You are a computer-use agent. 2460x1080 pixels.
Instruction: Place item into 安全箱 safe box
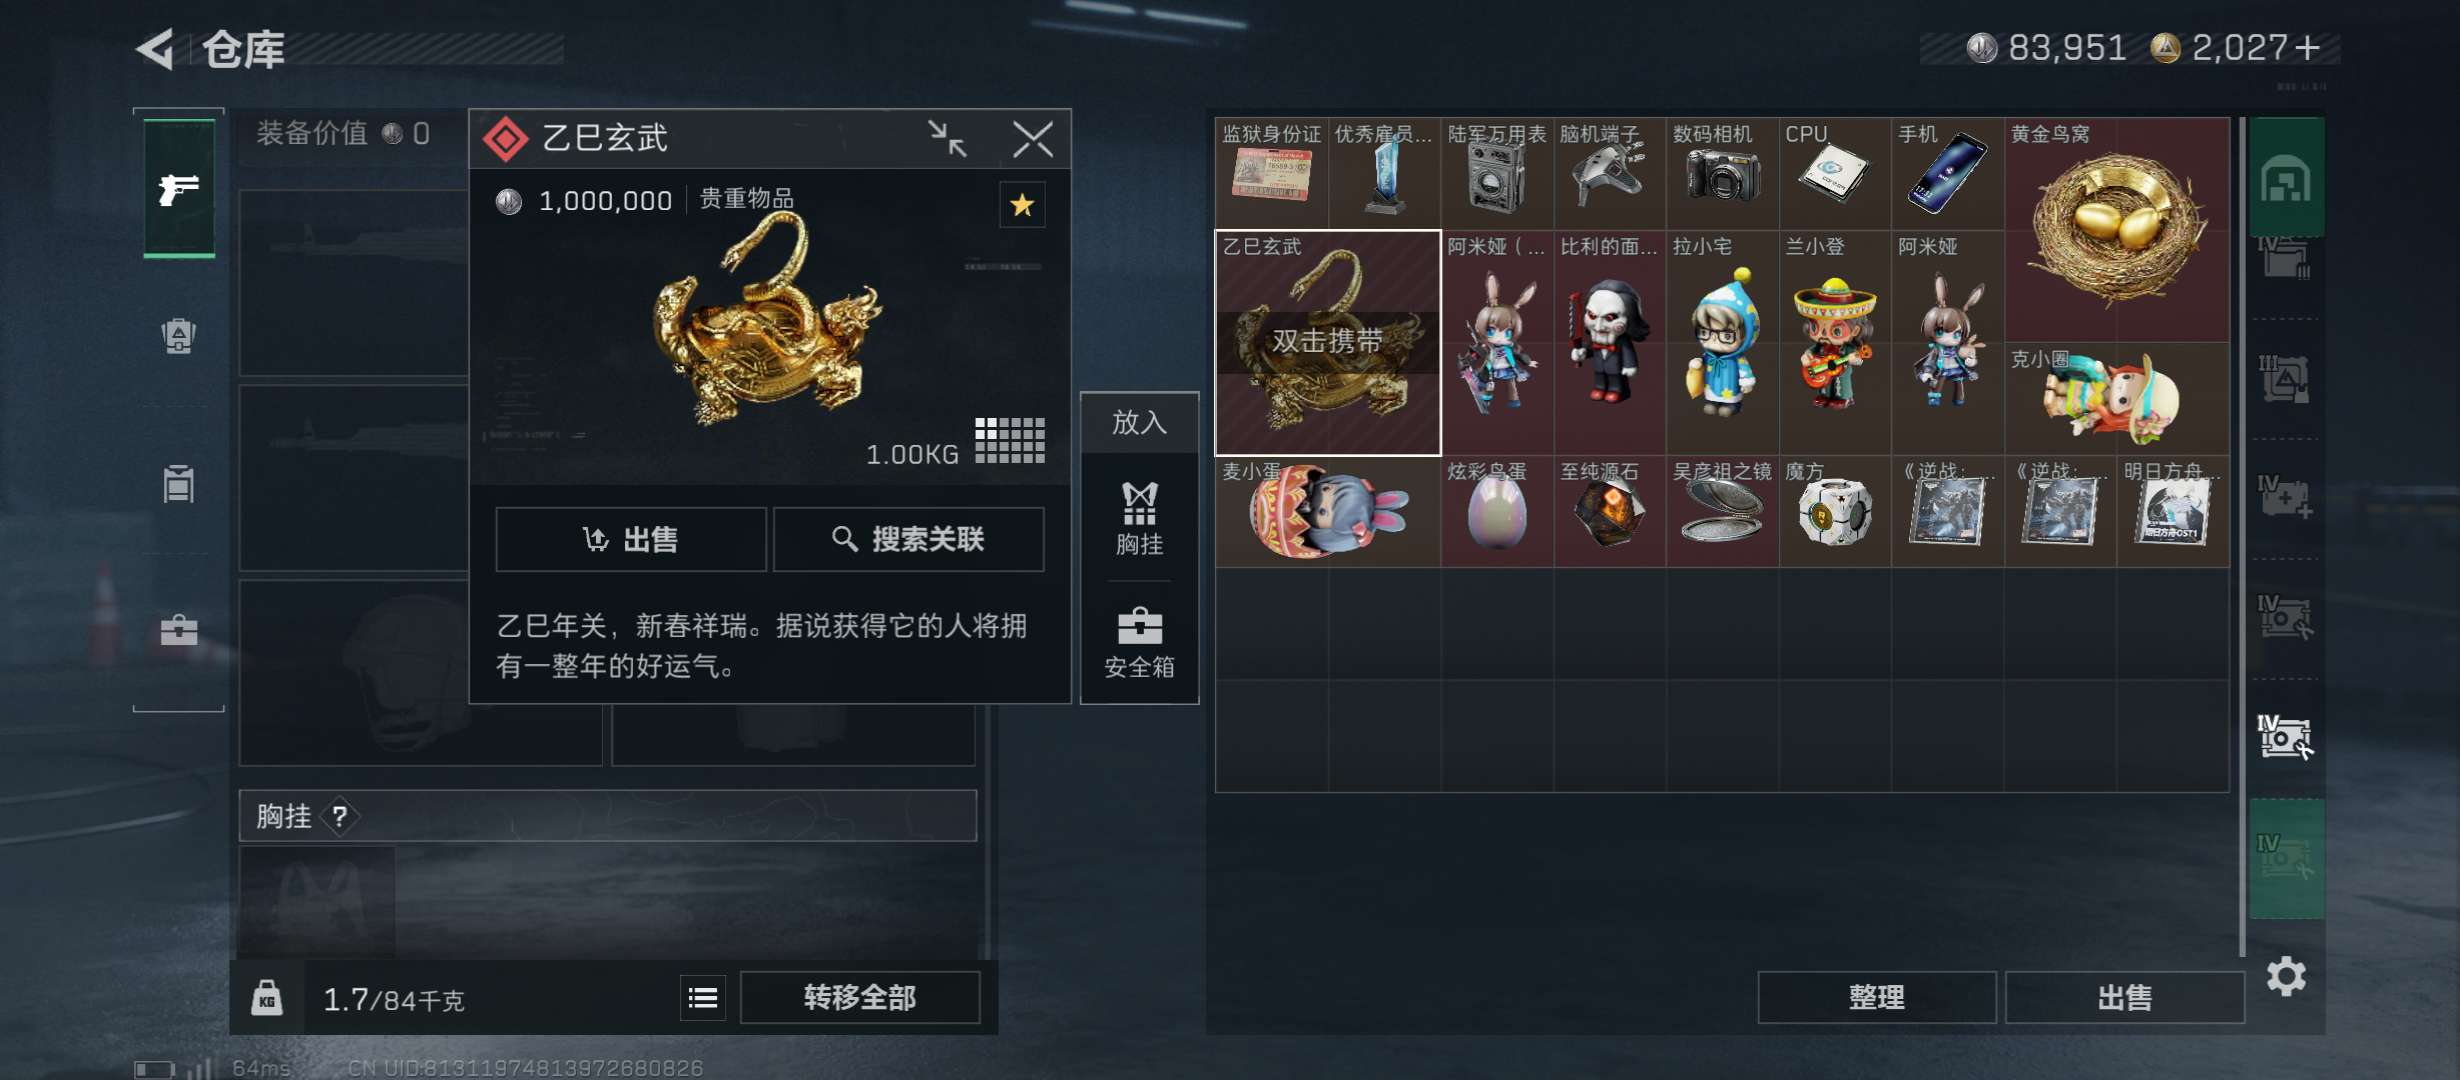pyautogui.click(x=1139, y=643)
